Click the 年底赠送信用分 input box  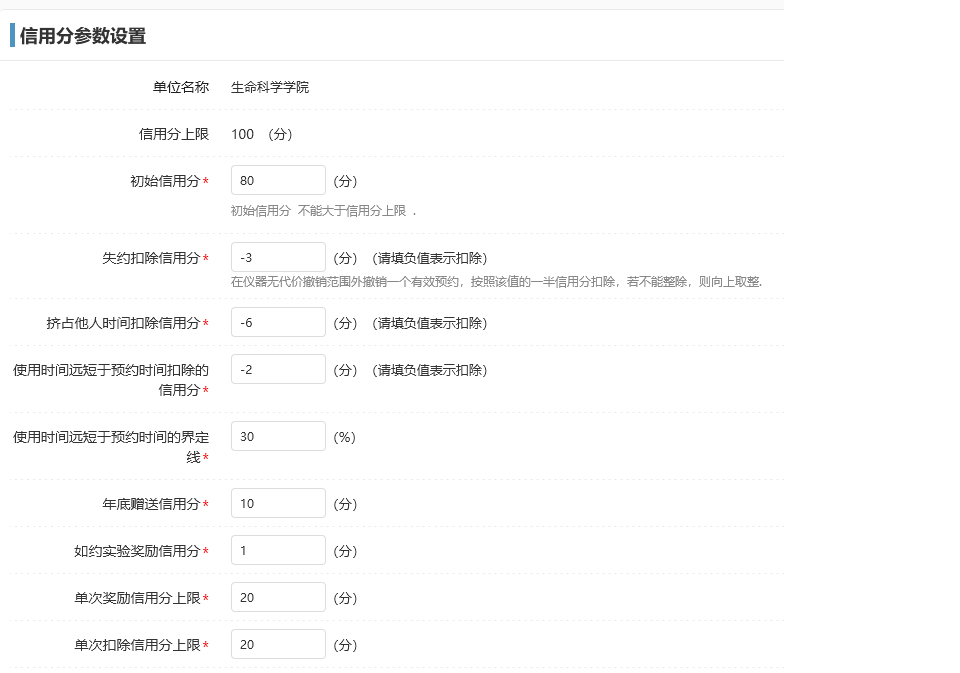(277, 503)
